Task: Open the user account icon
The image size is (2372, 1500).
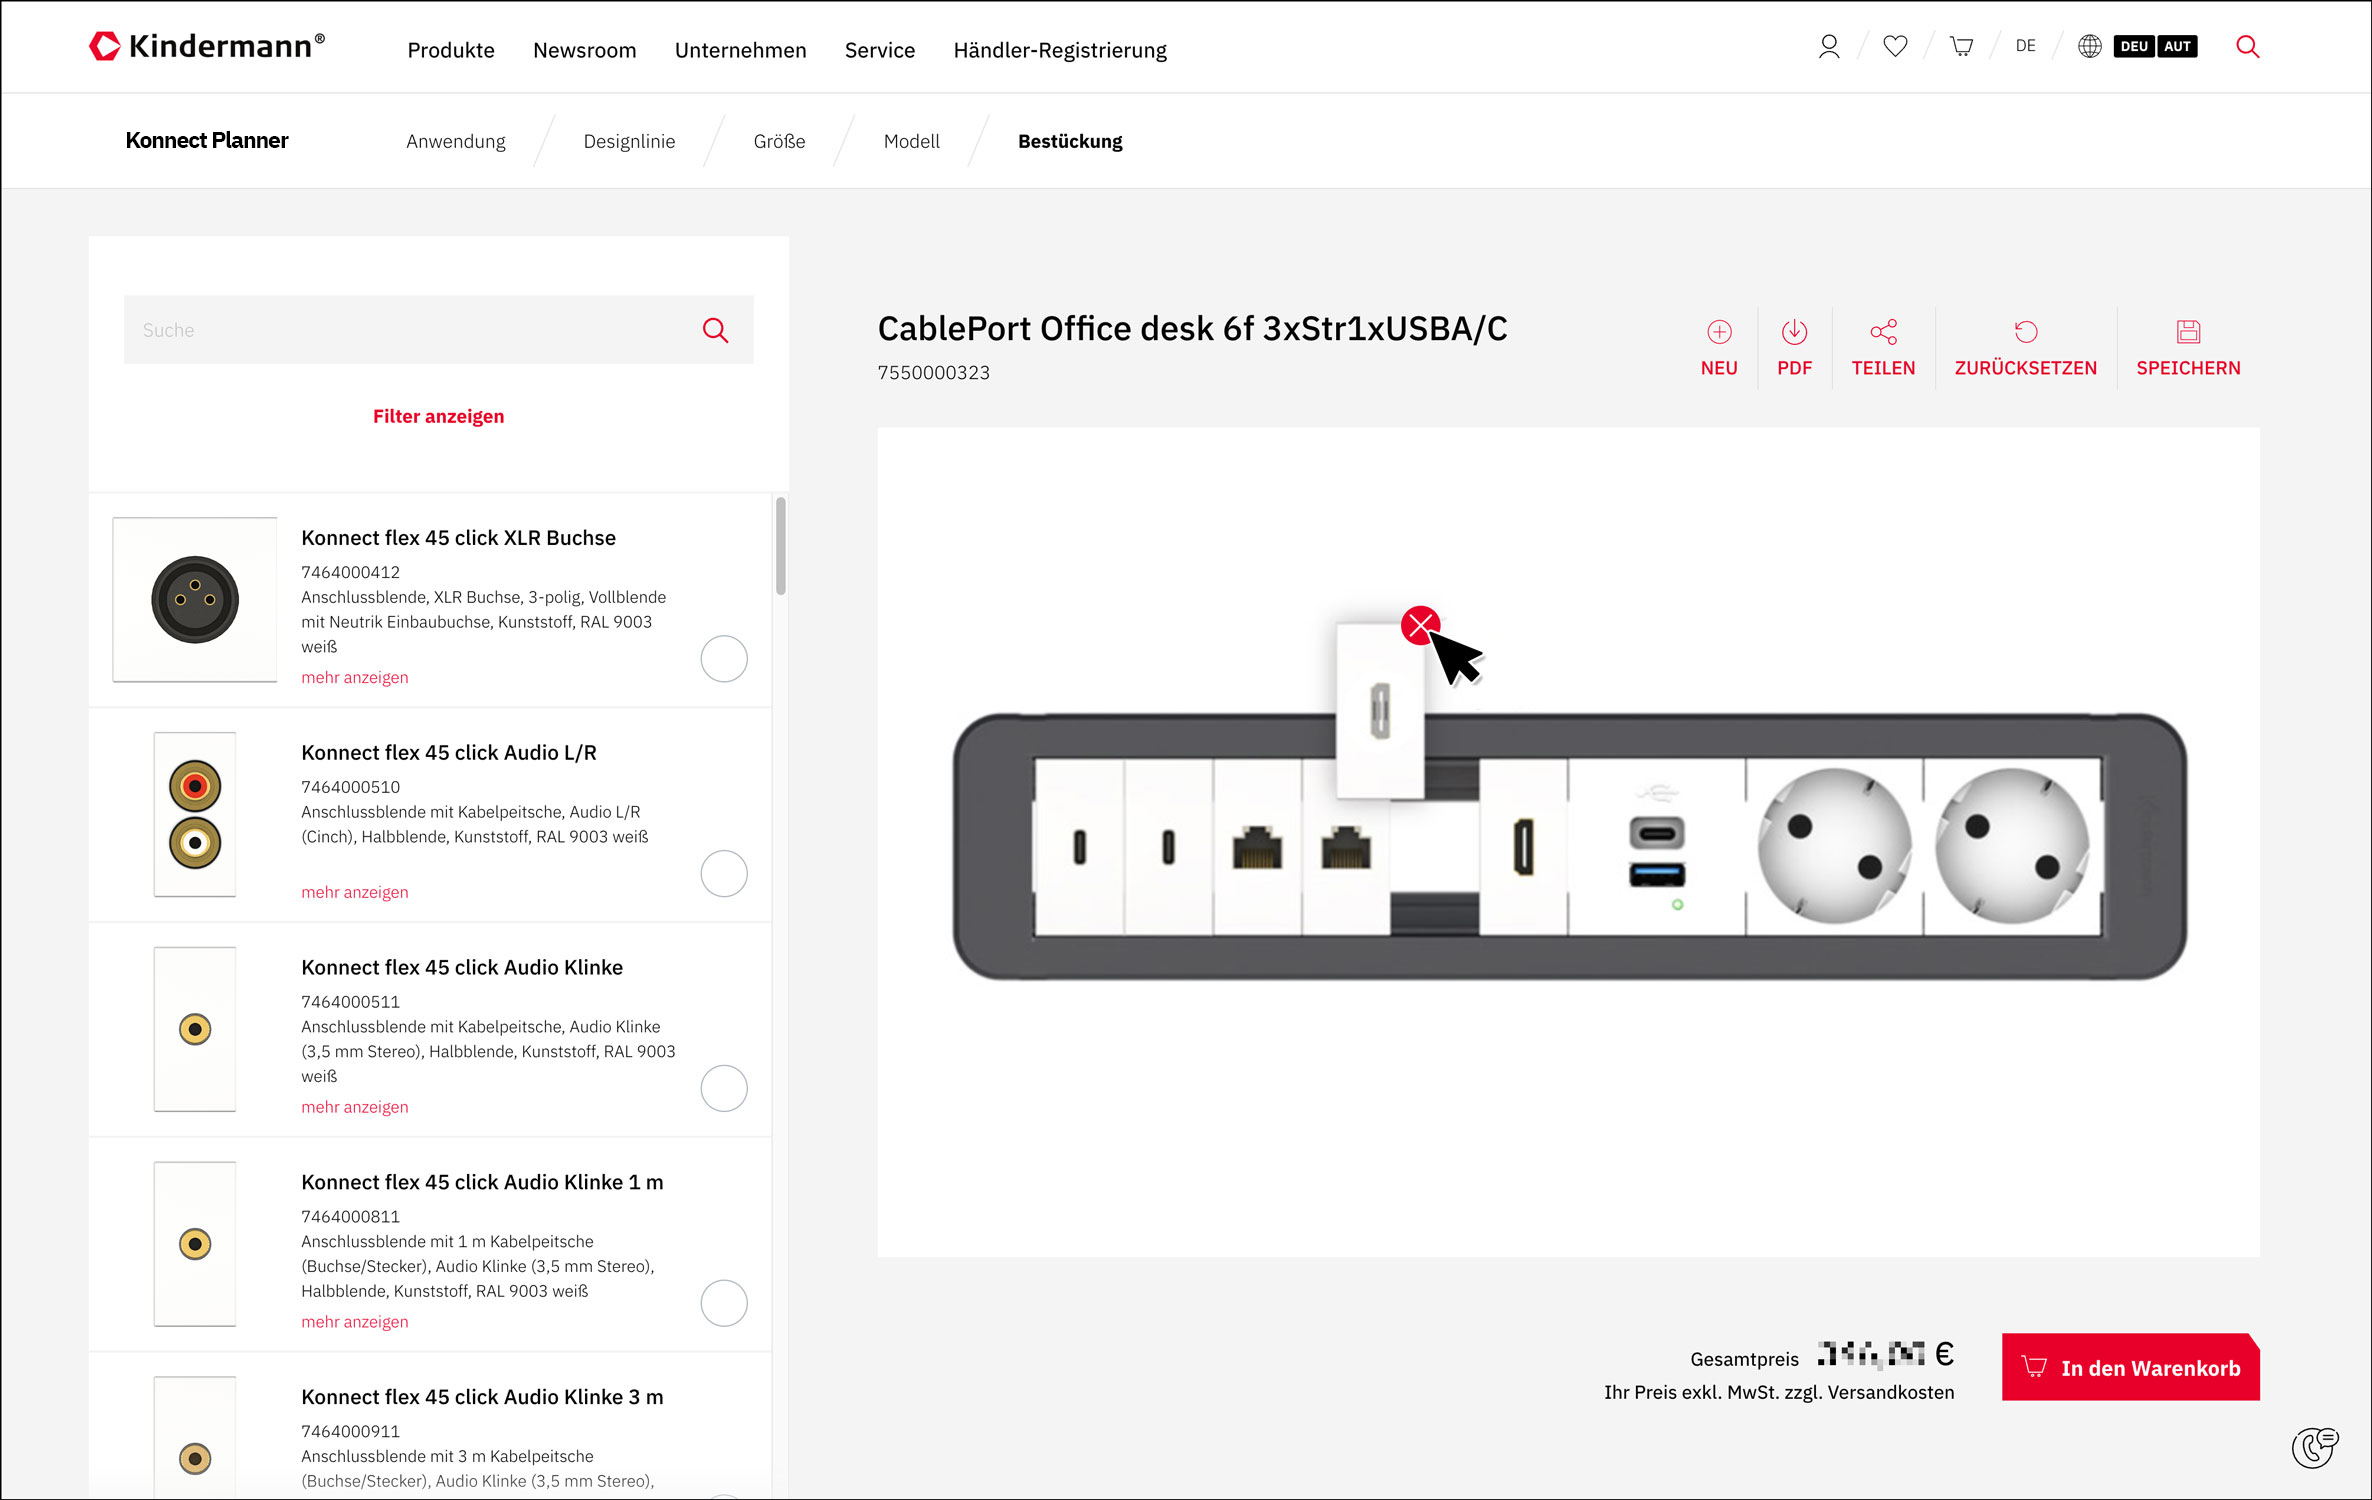Action: tap(1828, 47)
